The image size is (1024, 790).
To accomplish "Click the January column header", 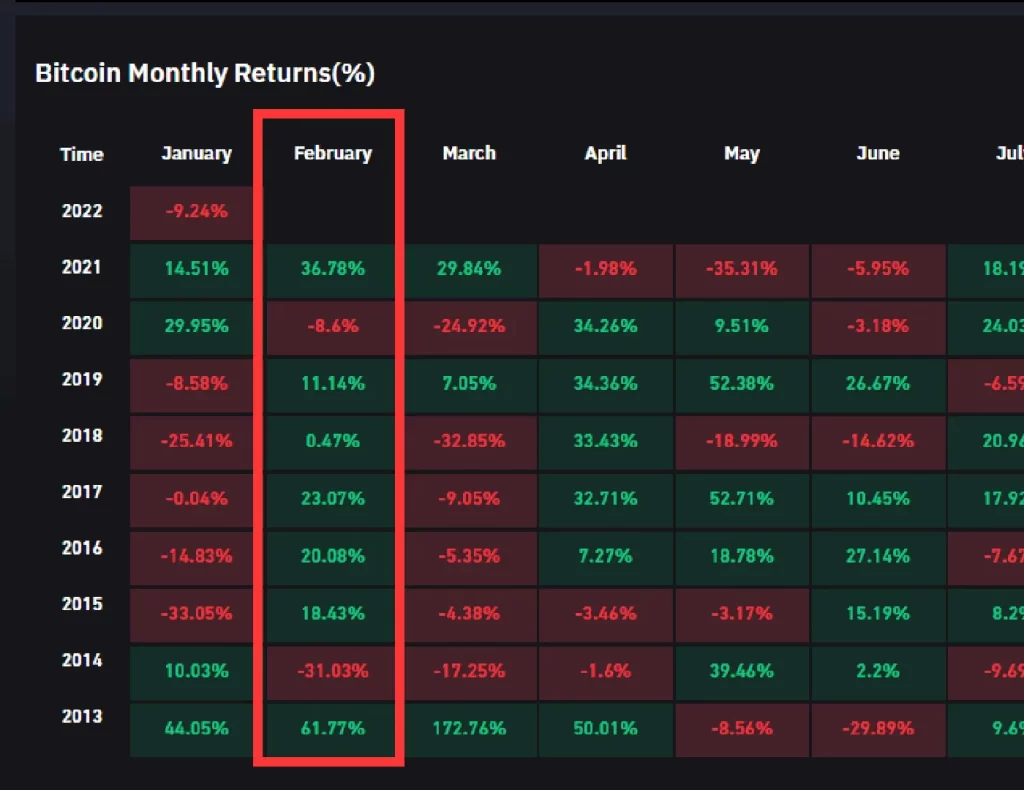I will (x=197, y=153).
